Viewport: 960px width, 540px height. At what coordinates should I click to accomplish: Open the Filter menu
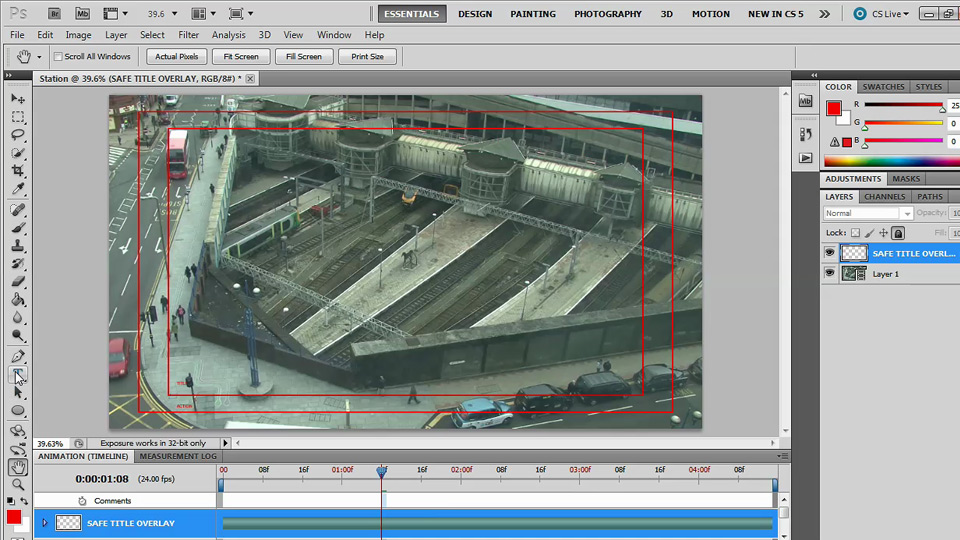(x=189, y=35)
